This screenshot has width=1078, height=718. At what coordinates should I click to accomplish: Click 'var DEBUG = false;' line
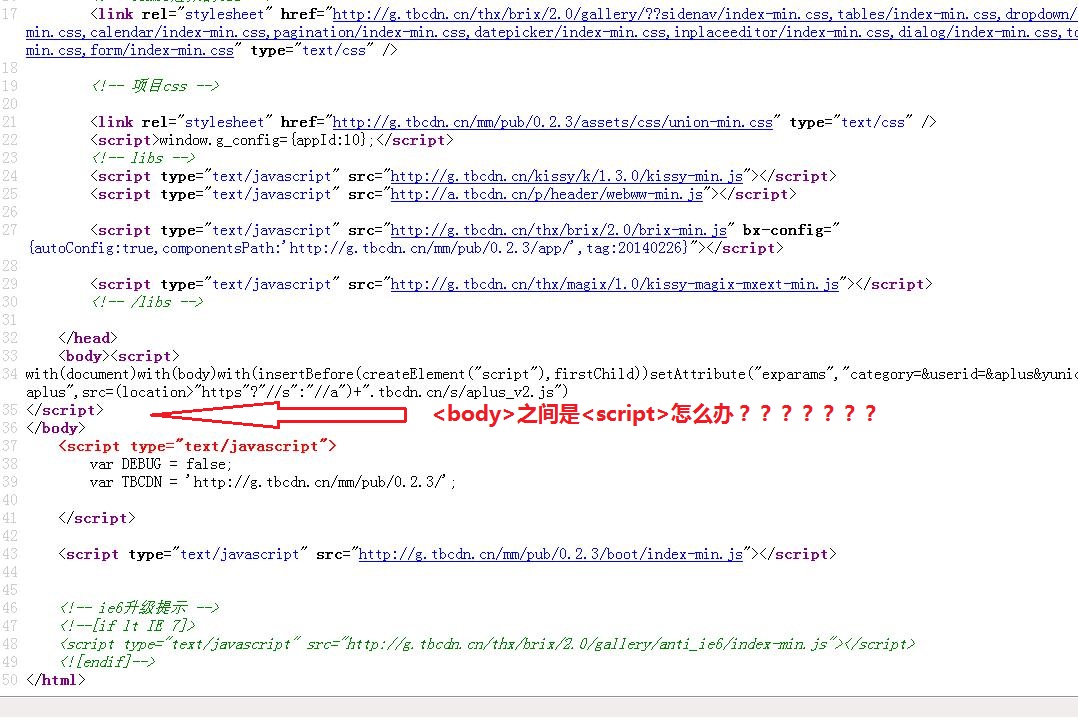(161, 464)
